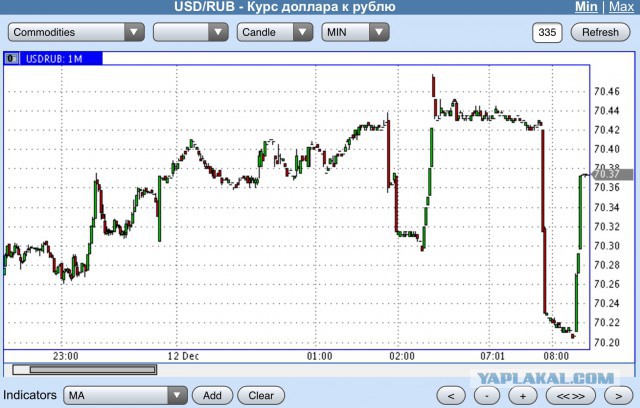
Task: Zoom in chart with plus button
Action: point(523,395)
